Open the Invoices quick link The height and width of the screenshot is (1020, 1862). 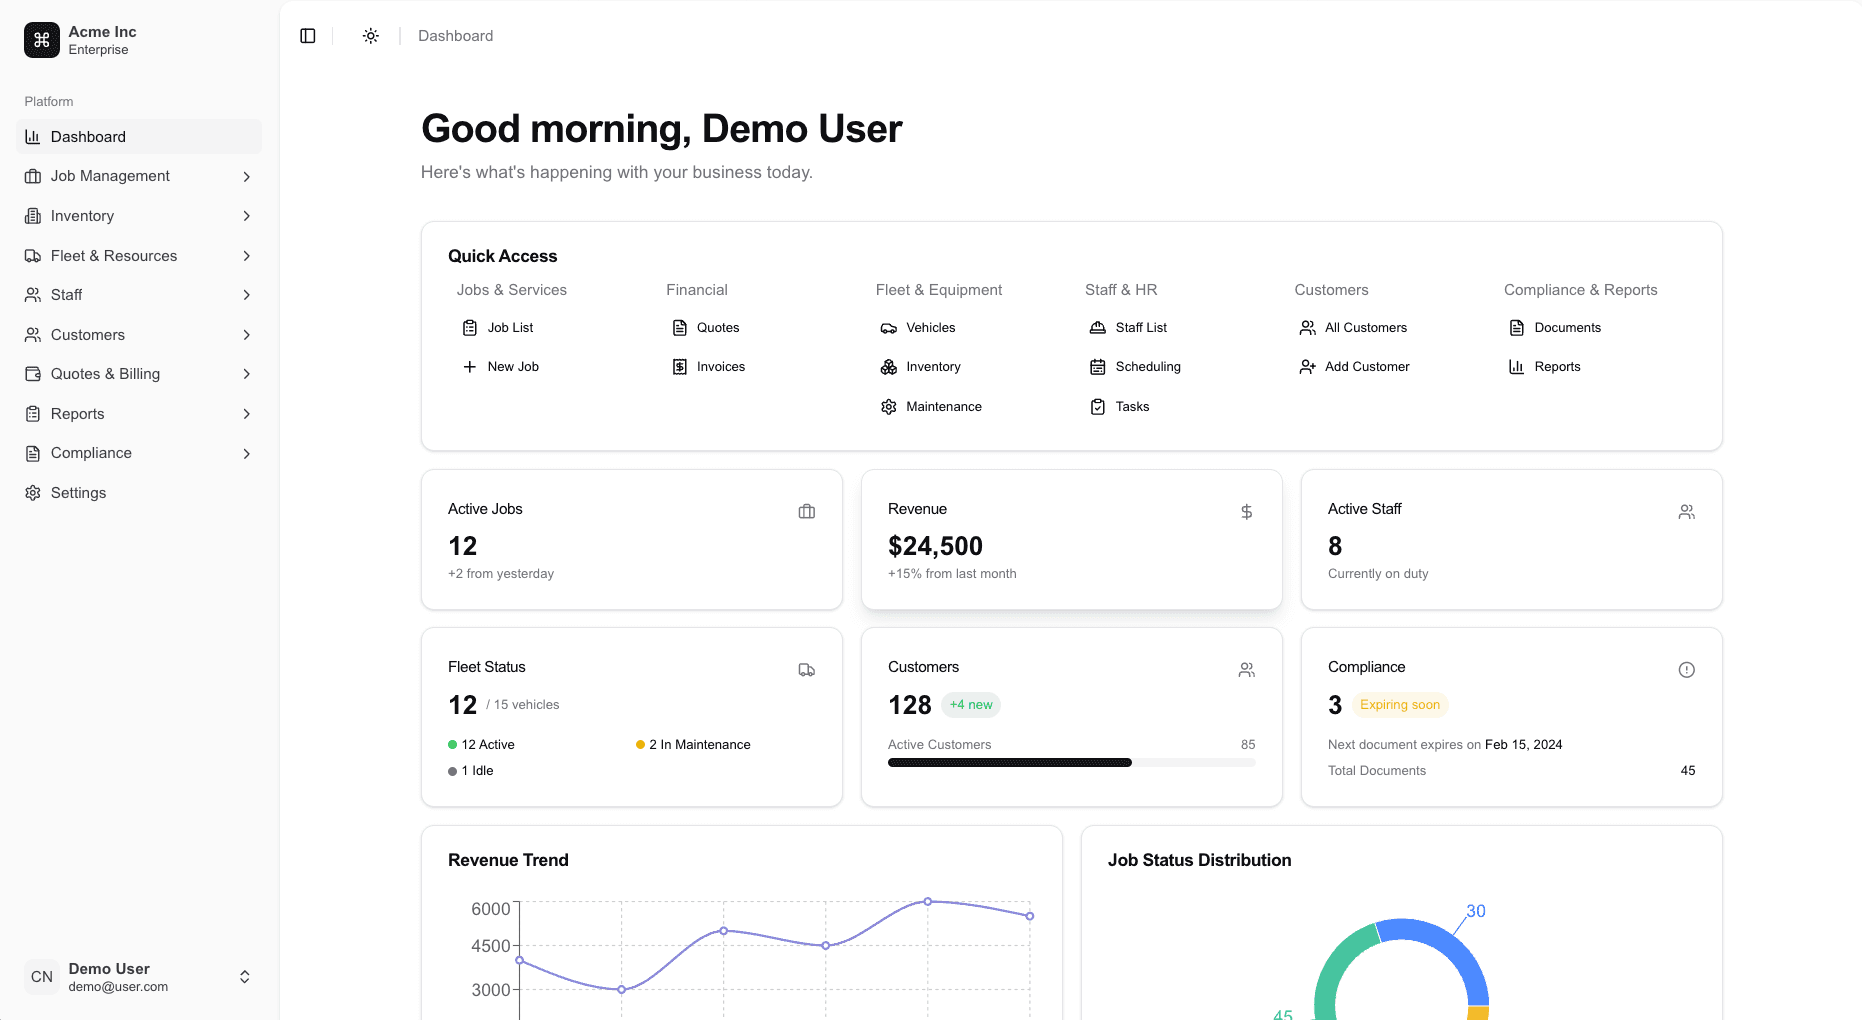[x=709, y=367]
